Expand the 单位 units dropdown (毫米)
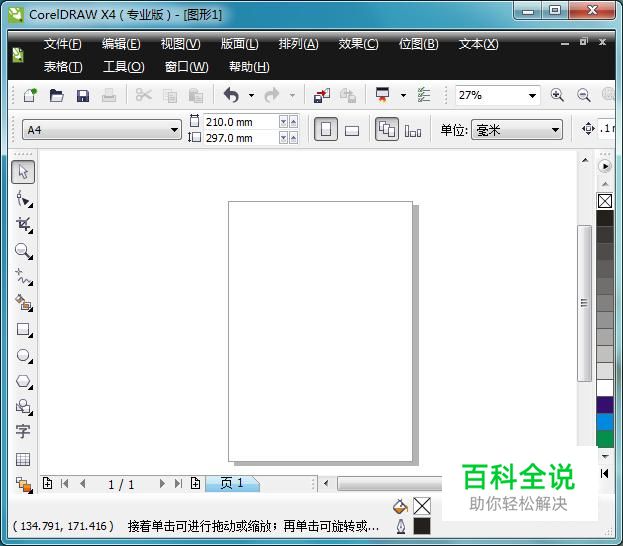The image size is (623, 546). click(555, 130)
